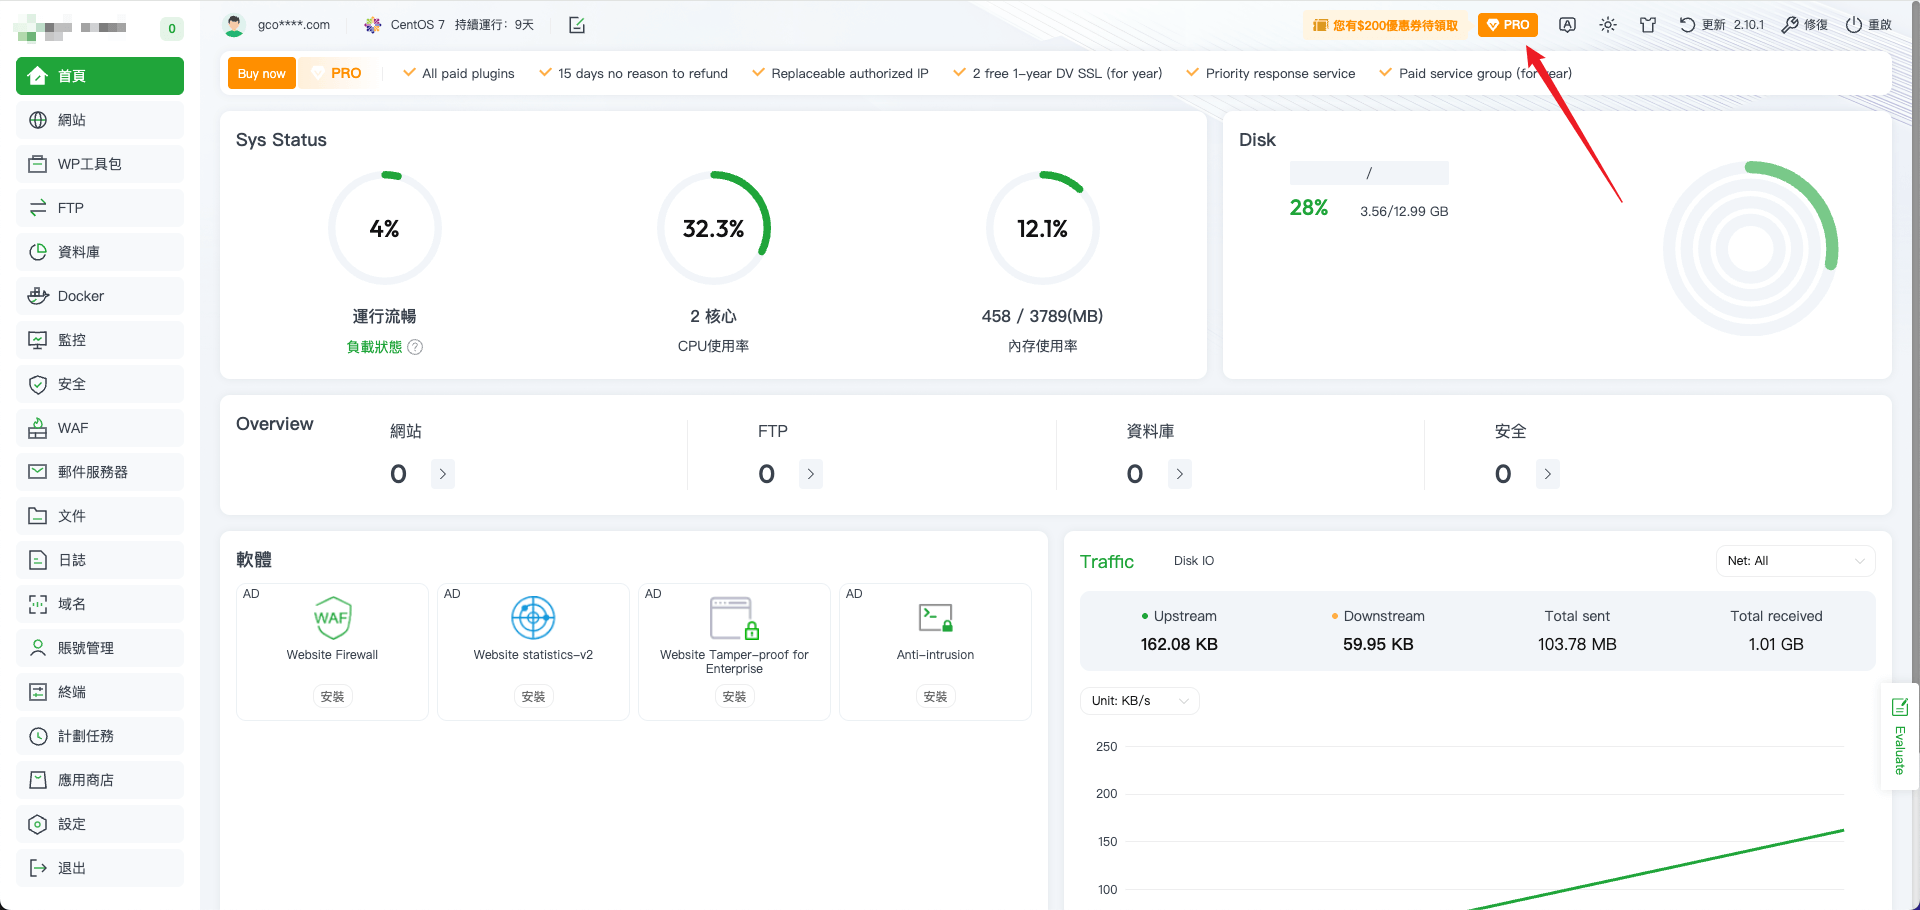
Task: Open the Evaluate feedback side tab
Action: click(1900, 737)
